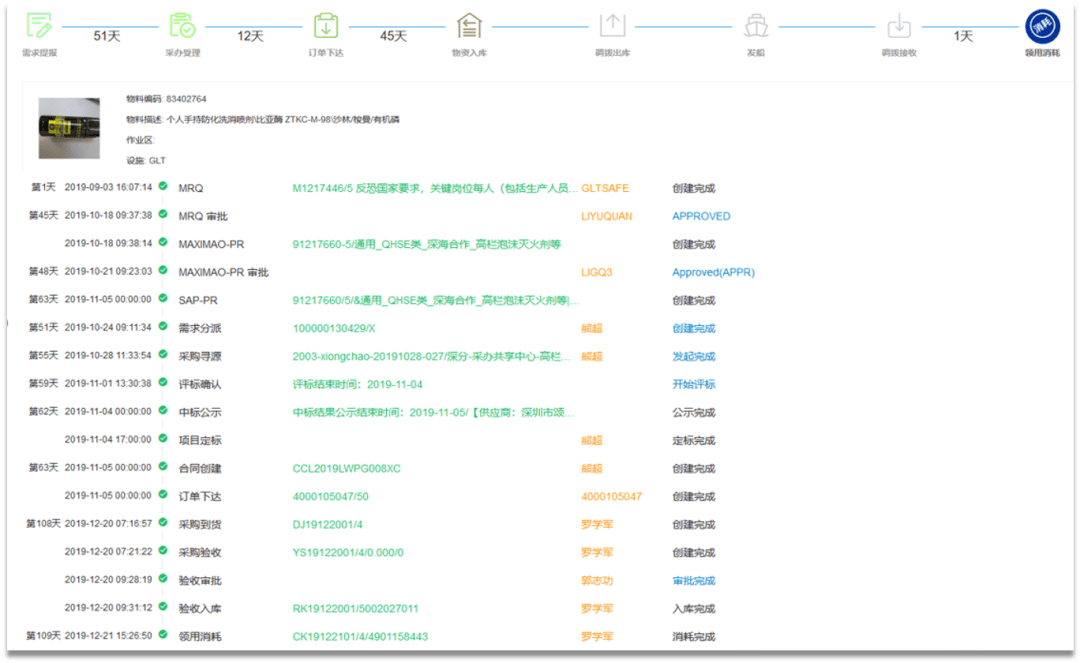Open consumption document CK19122101/4/4901158443
The image size is (1080, 663).
point(360,636)
